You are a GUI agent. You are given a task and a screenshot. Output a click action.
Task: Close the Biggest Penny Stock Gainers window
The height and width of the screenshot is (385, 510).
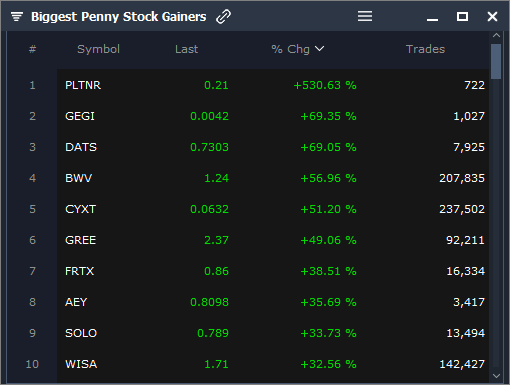pos(492,16)
